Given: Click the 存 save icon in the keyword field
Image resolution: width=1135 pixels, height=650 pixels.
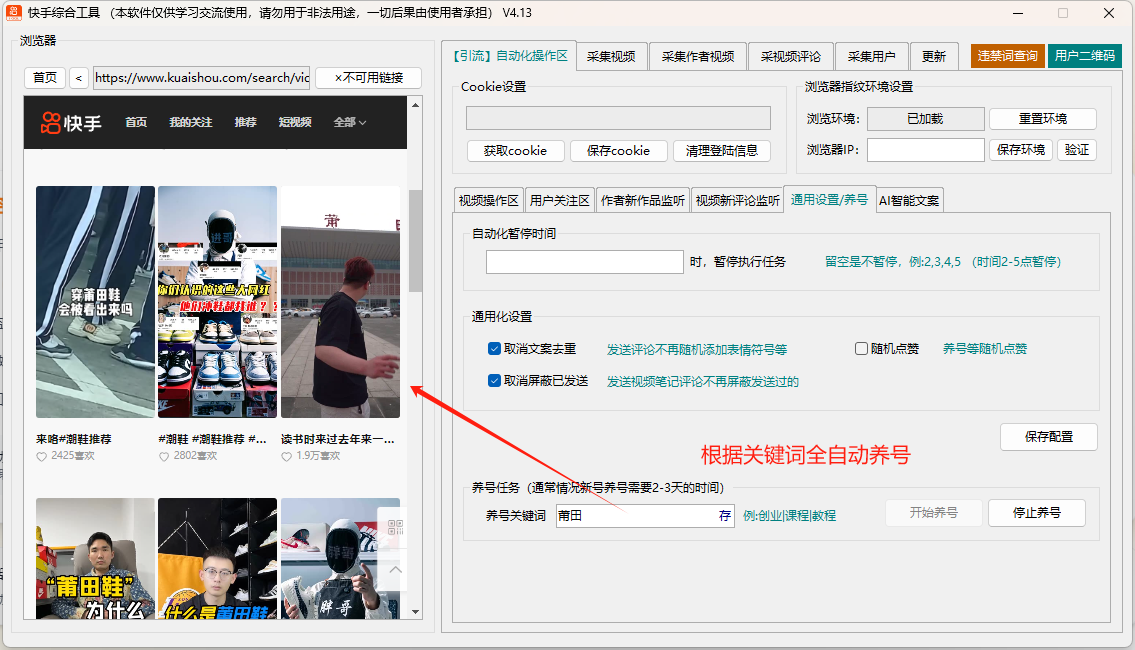Looking at the screenshot, I should coord(725,516).
